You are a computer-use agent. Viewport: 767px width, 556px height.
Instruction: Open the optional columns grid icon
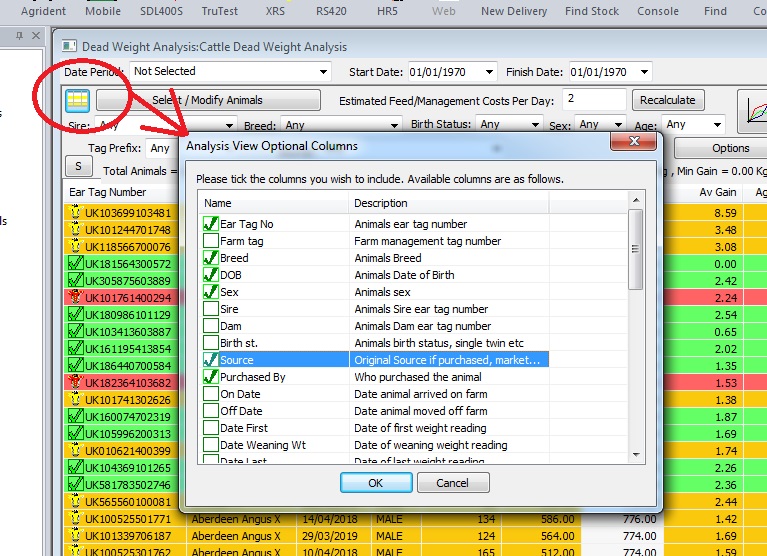77,101
